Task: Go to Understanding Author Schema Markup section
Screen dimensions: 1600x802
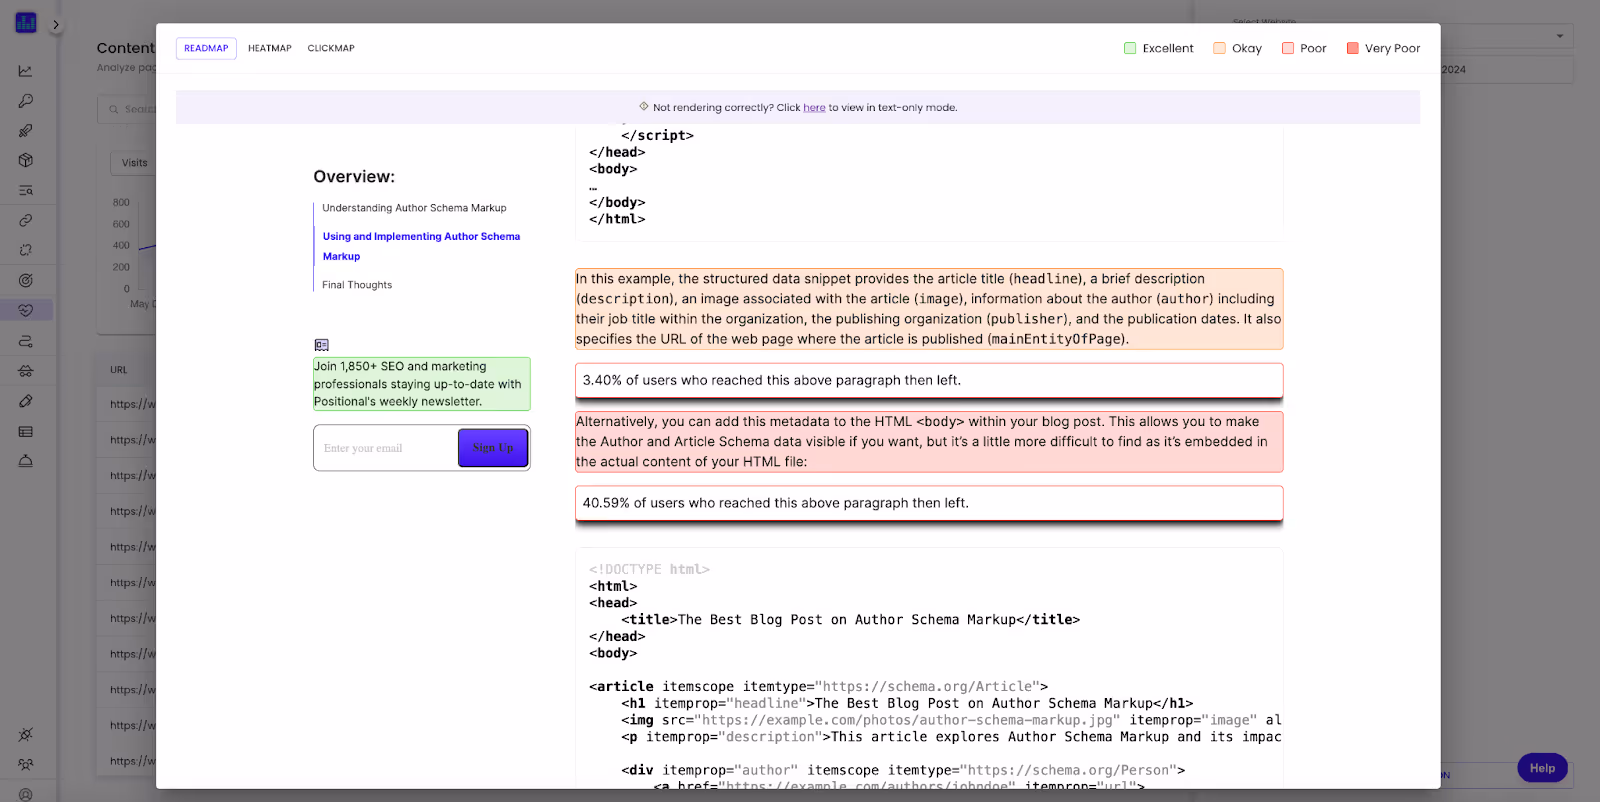Action: point(414,208)
